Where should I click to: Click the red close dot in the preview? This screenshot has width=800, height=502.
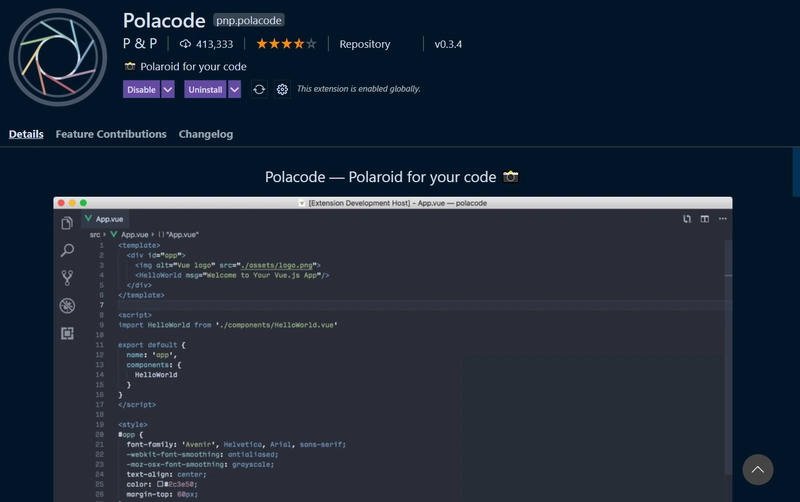(x=61, y=203)
